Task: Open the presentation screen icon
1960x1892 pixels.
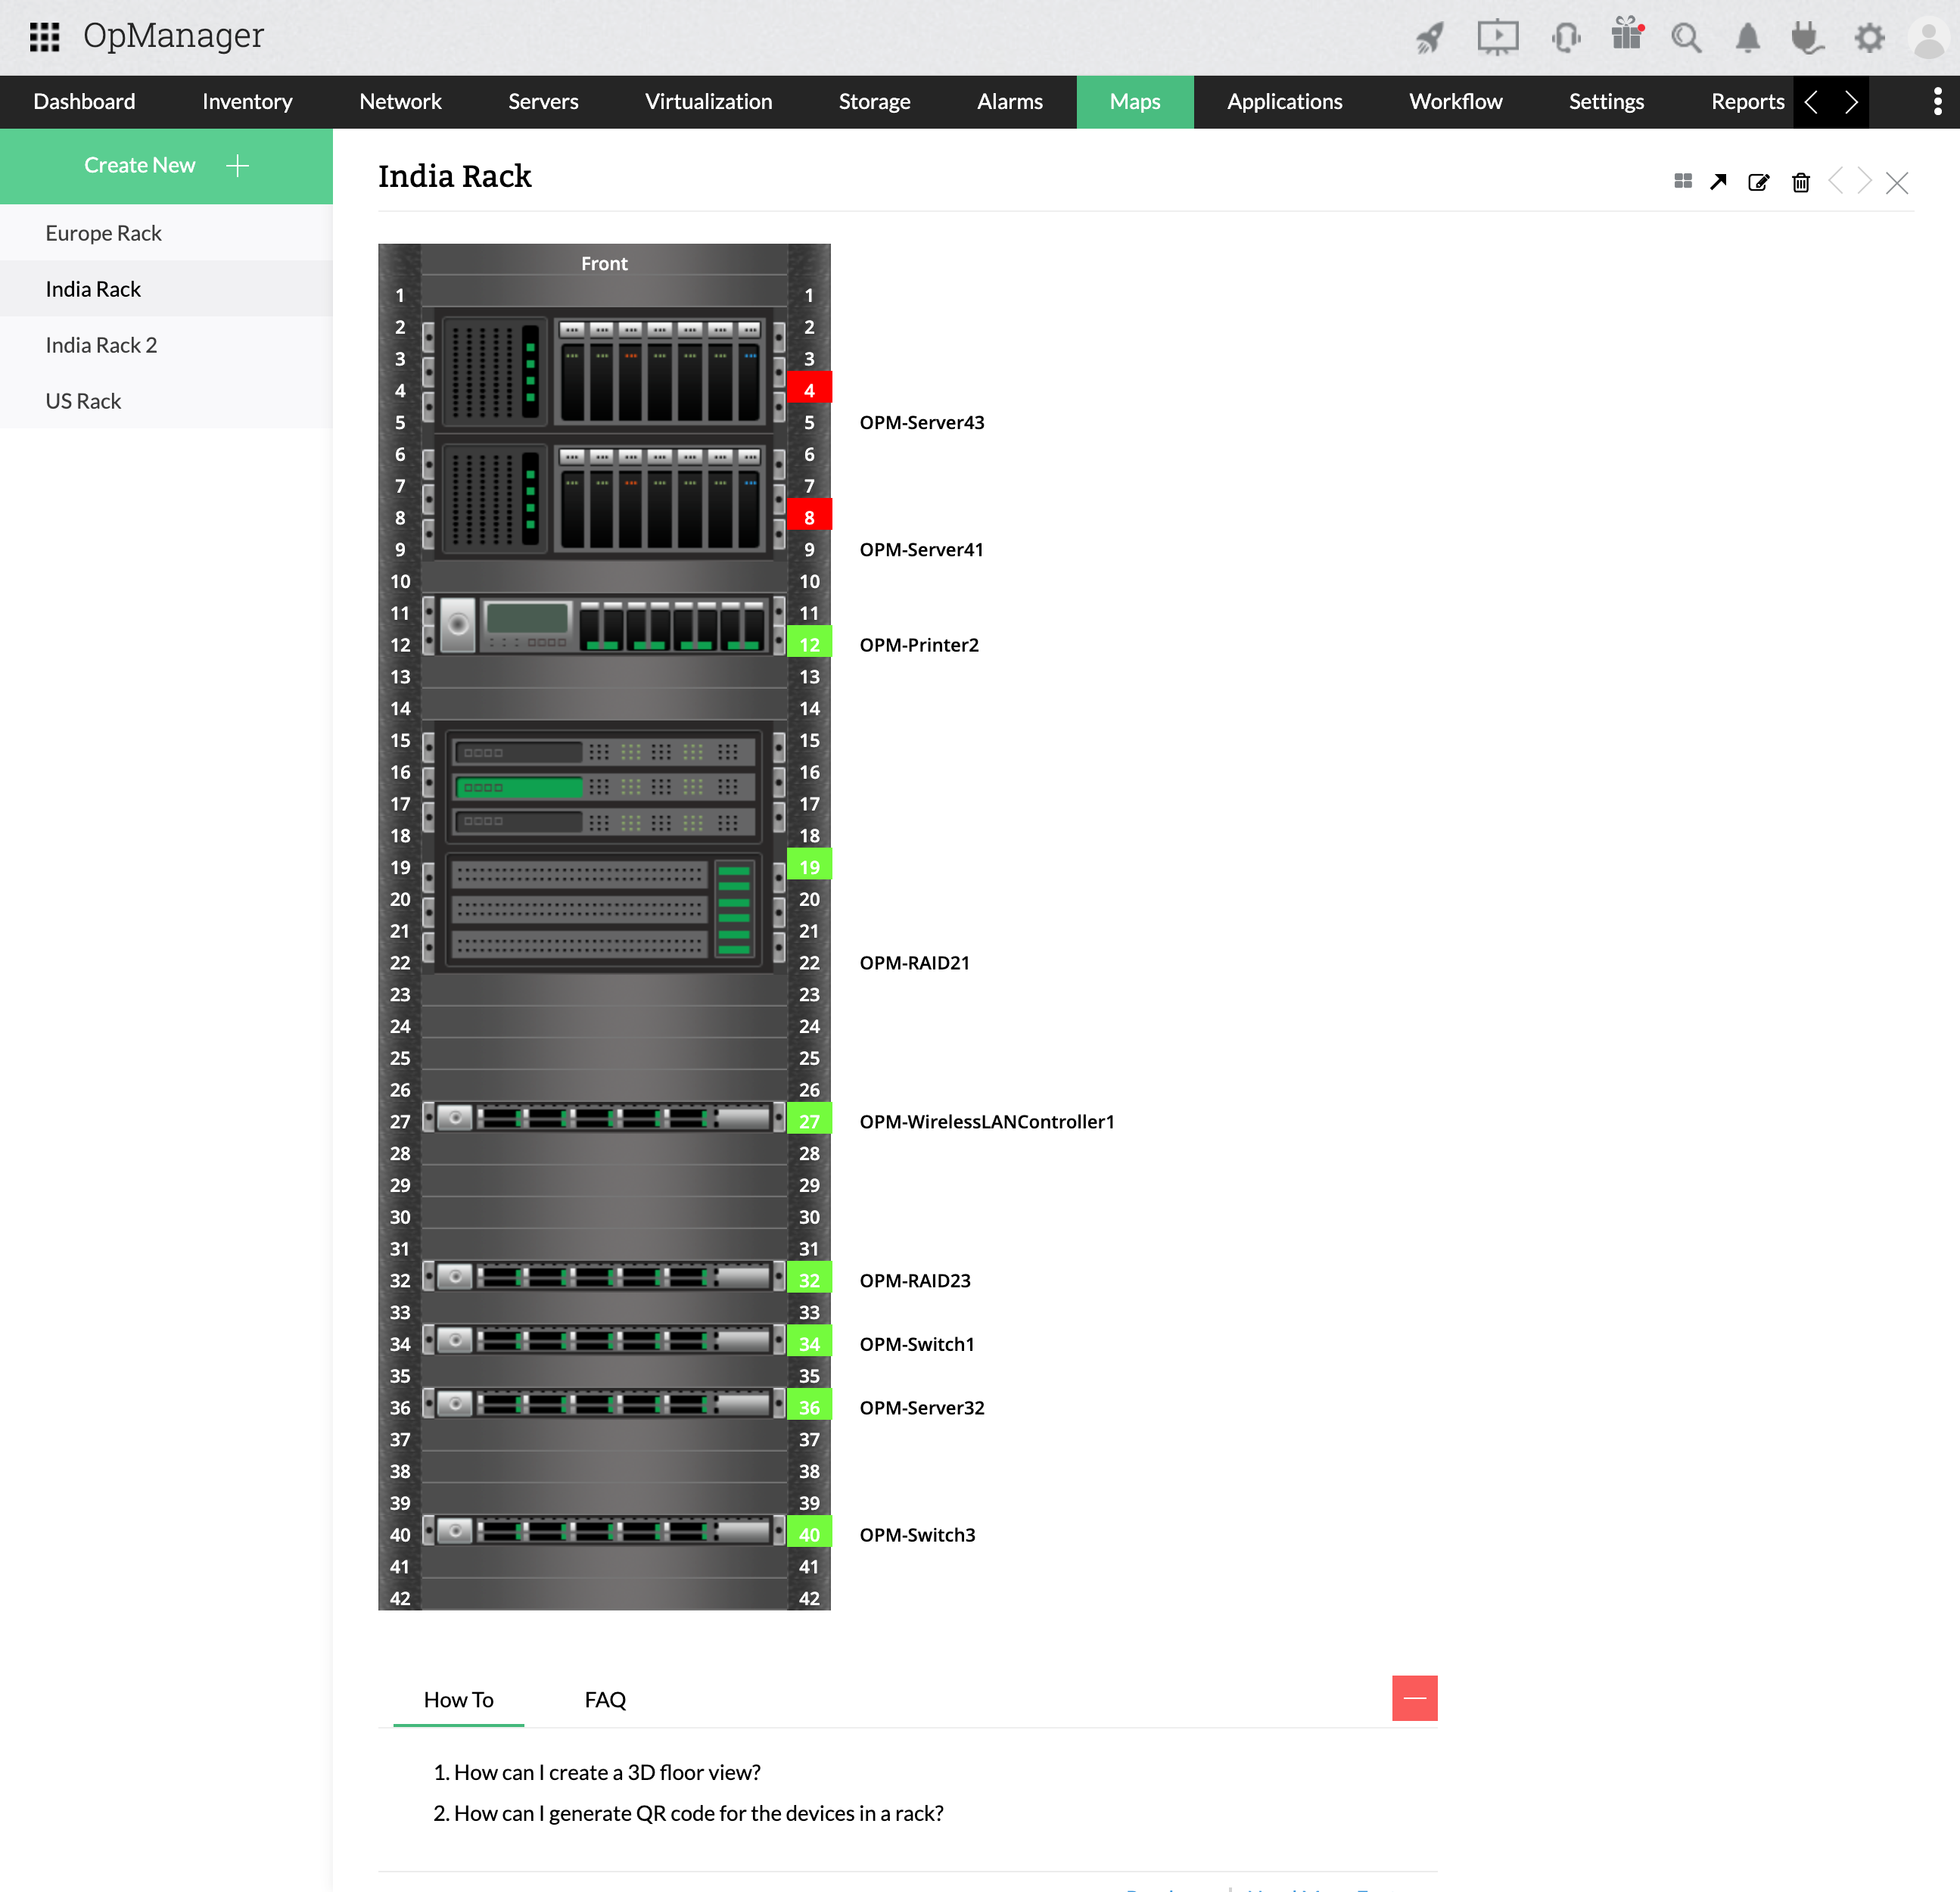Action: [1497, 38]
